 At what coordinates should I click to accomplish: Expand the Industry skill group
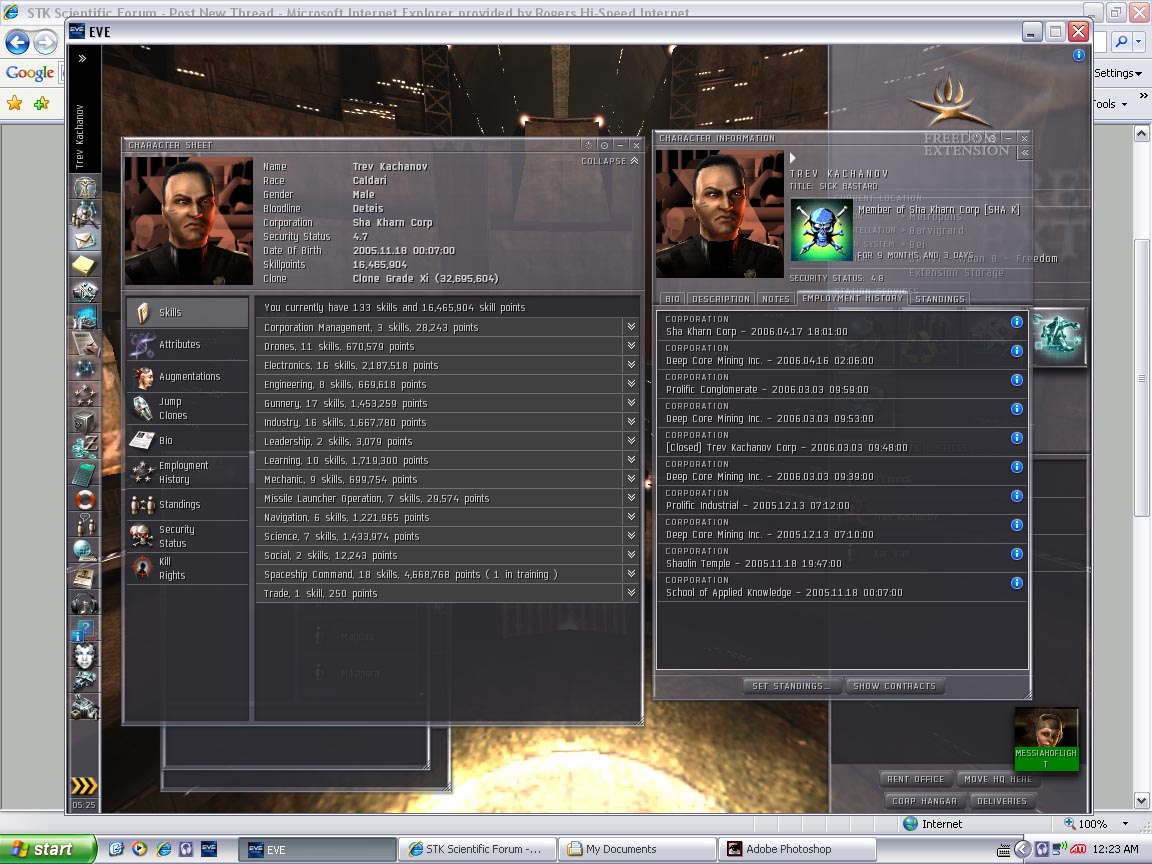pos(631,422)
